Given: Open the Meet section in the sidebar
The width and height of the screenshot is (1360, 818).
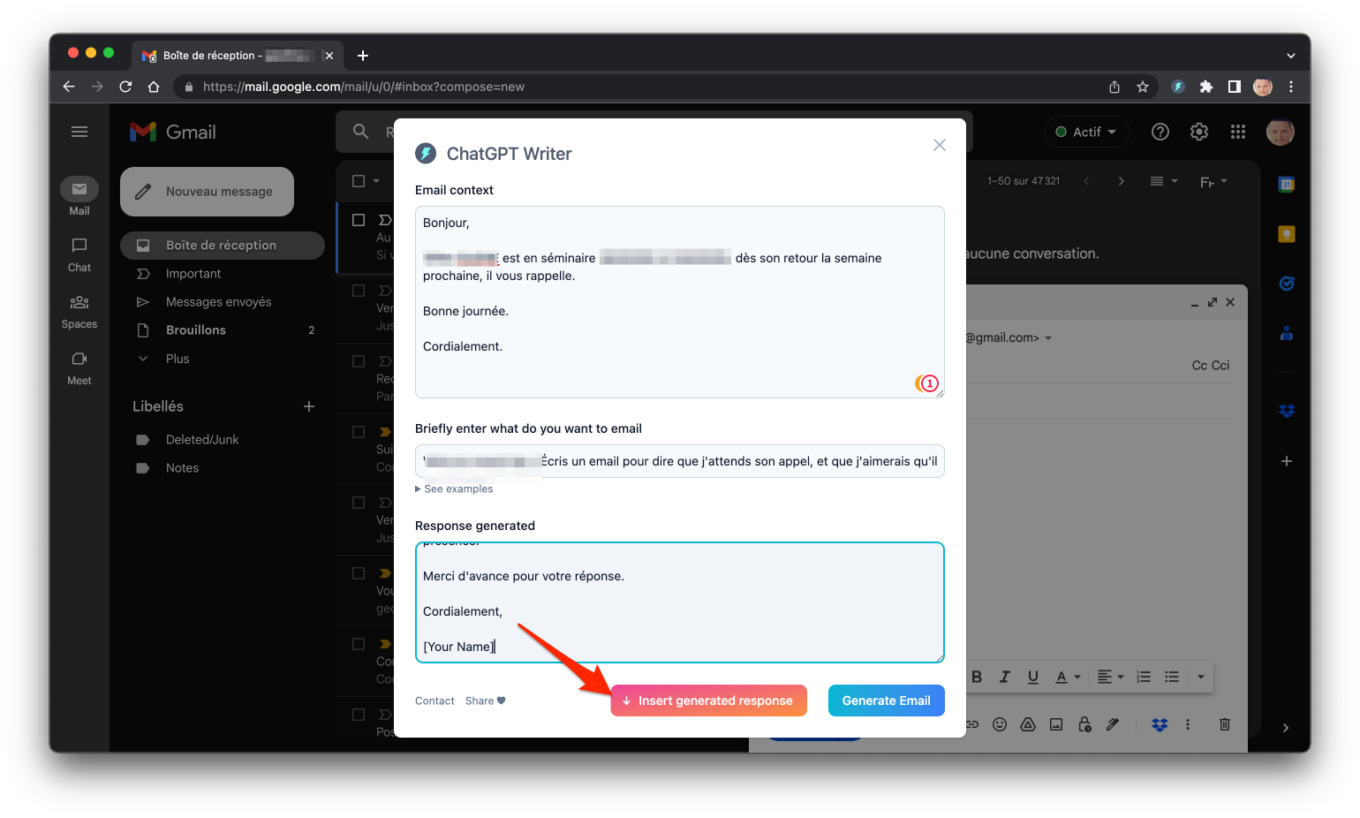Looking at the screenshot, I should [x=80, y=367].
